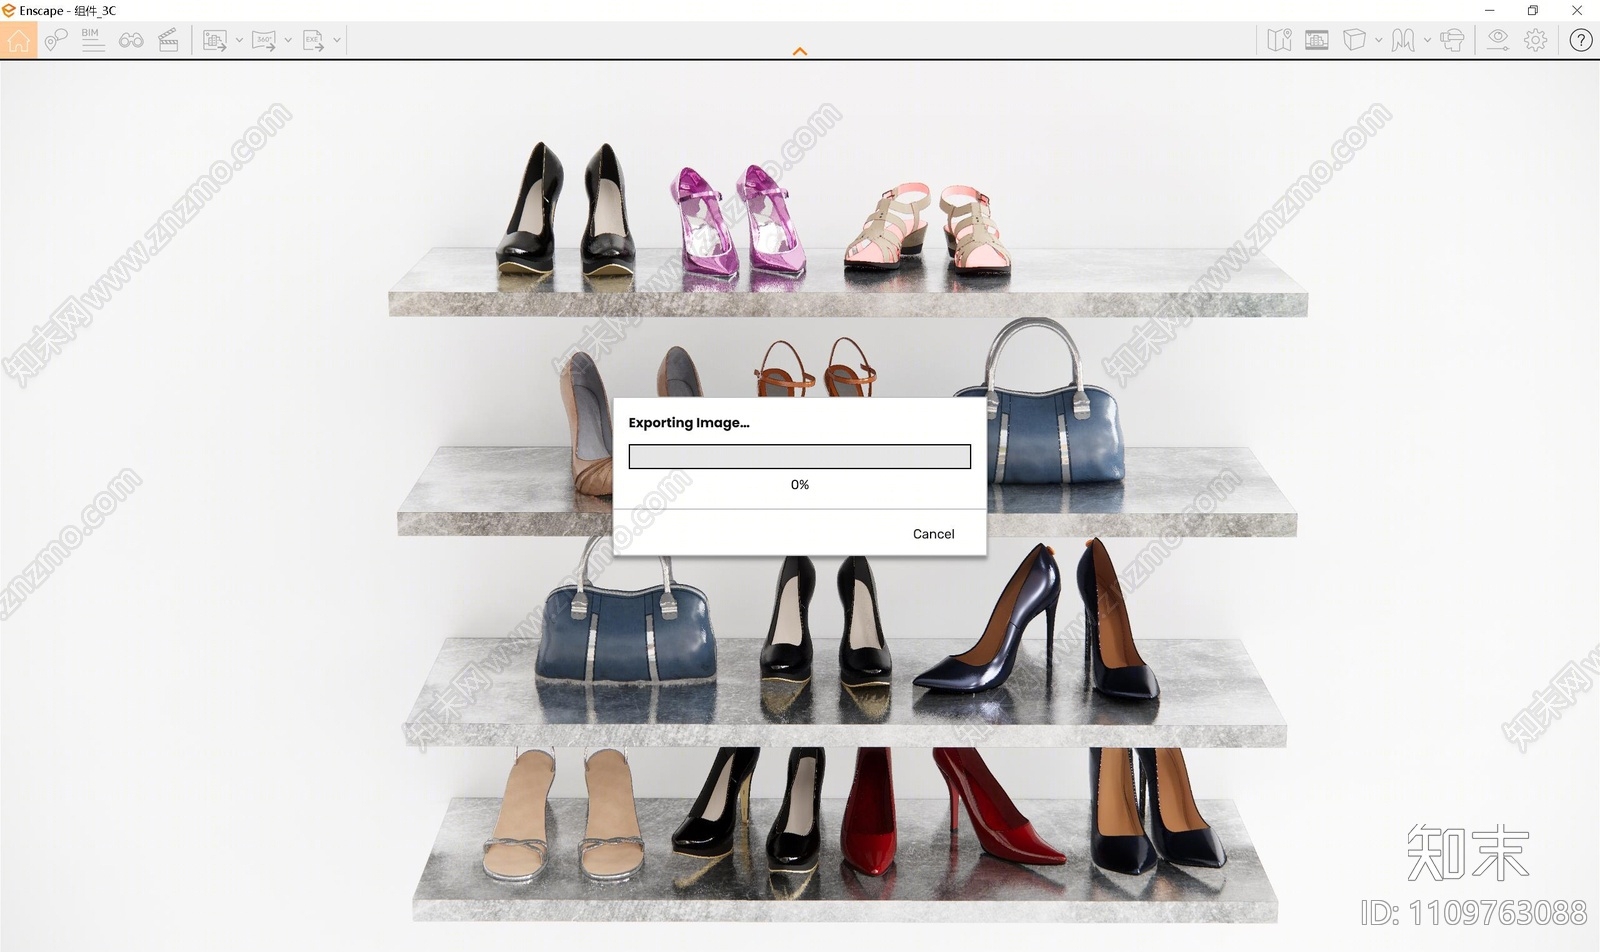
Task: Expand the View Mode cube dropdown arrow
Action: pos(1378,40)
